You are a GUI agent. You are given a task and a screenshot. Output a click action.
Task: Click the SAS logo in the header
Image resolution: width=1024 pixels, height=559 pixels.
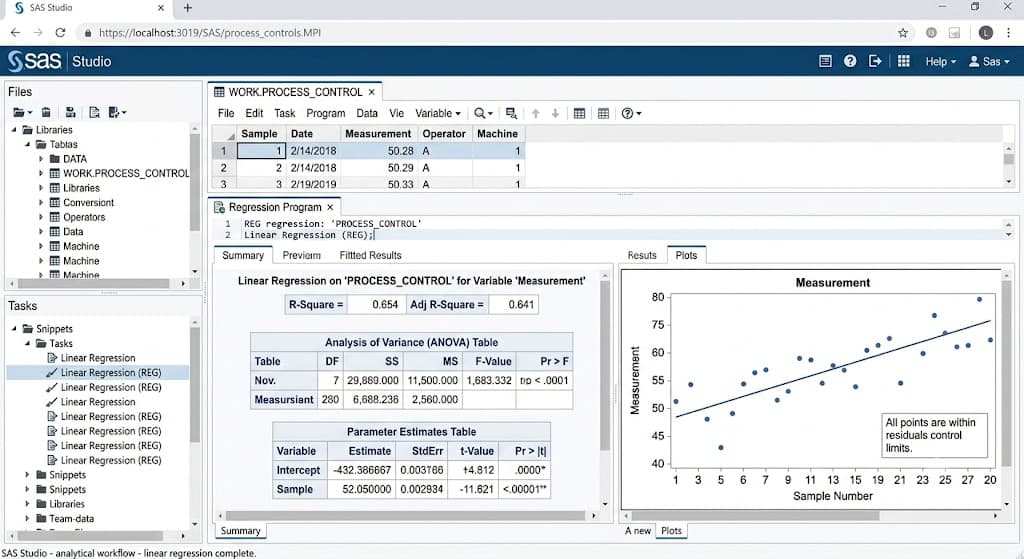pyautogui.click(x=35, y=61)
